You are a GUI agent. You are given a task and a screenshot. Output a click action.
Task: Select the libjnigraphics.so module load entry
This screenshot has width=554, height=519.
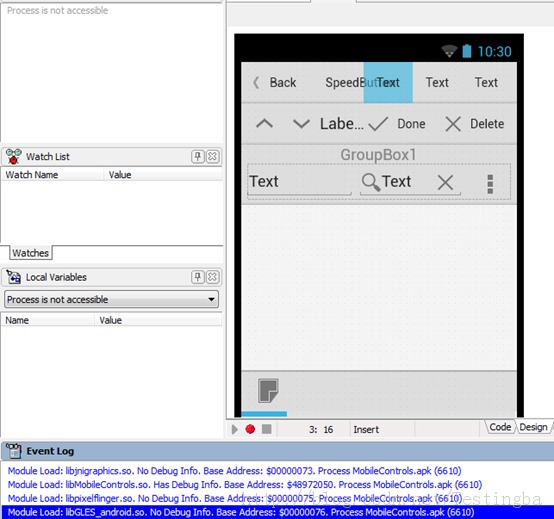click(x=235, y=471)
